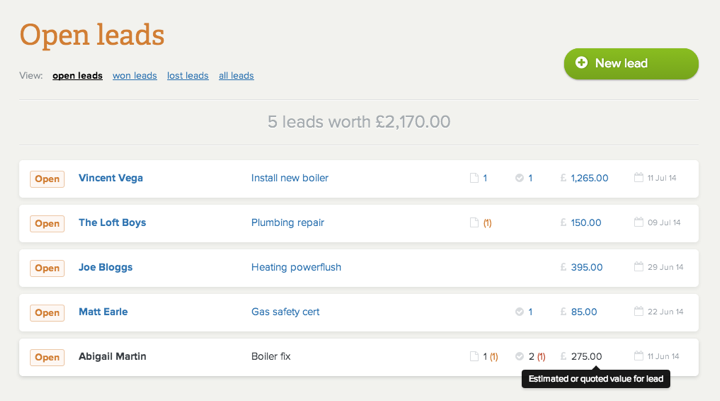Image resolution: width=720 pixels, height=401 pixels.
Task: Click the Open status badge for Matt Earle
Action: (x=47, y=312)
